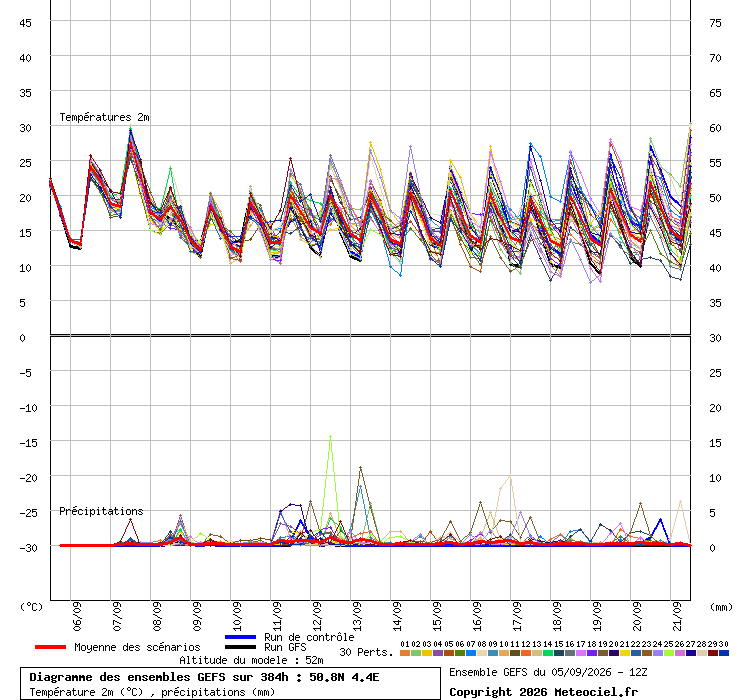
Task: Click the Copyright 2026 Meteociel.fr text
Action: point(543,692)
